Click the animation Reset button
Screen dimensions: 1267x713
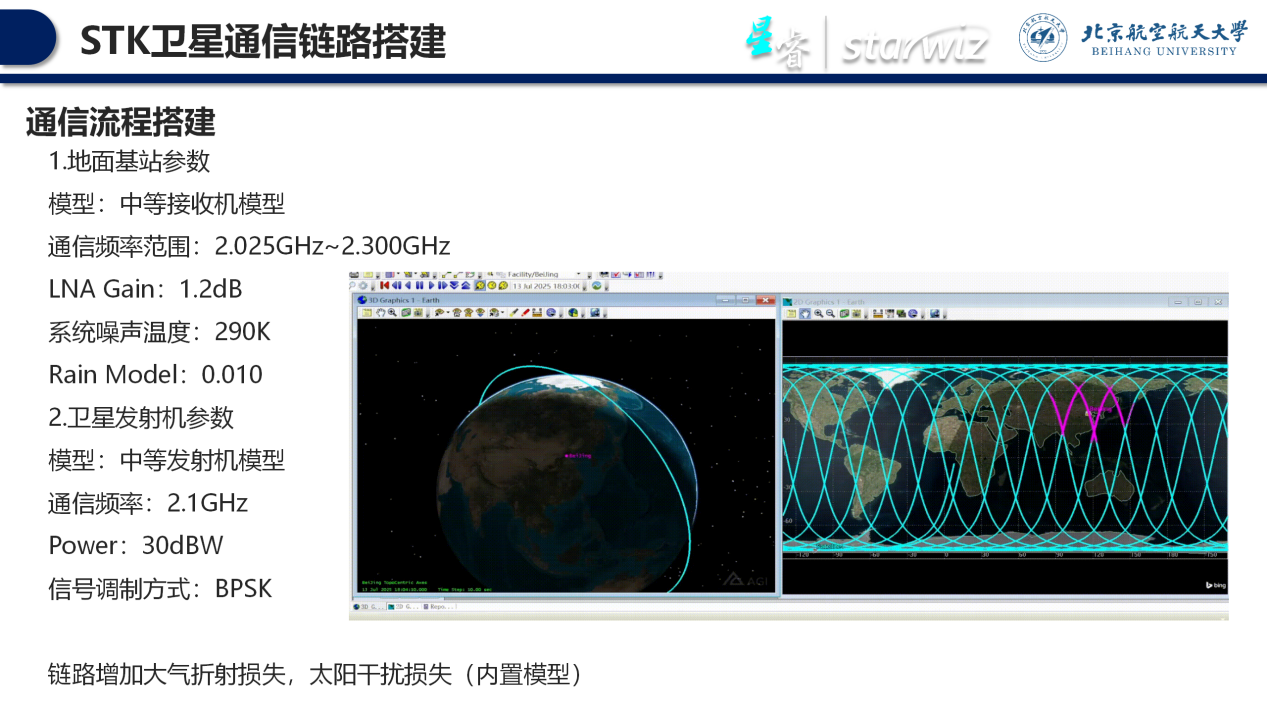[x=384, y=285]
